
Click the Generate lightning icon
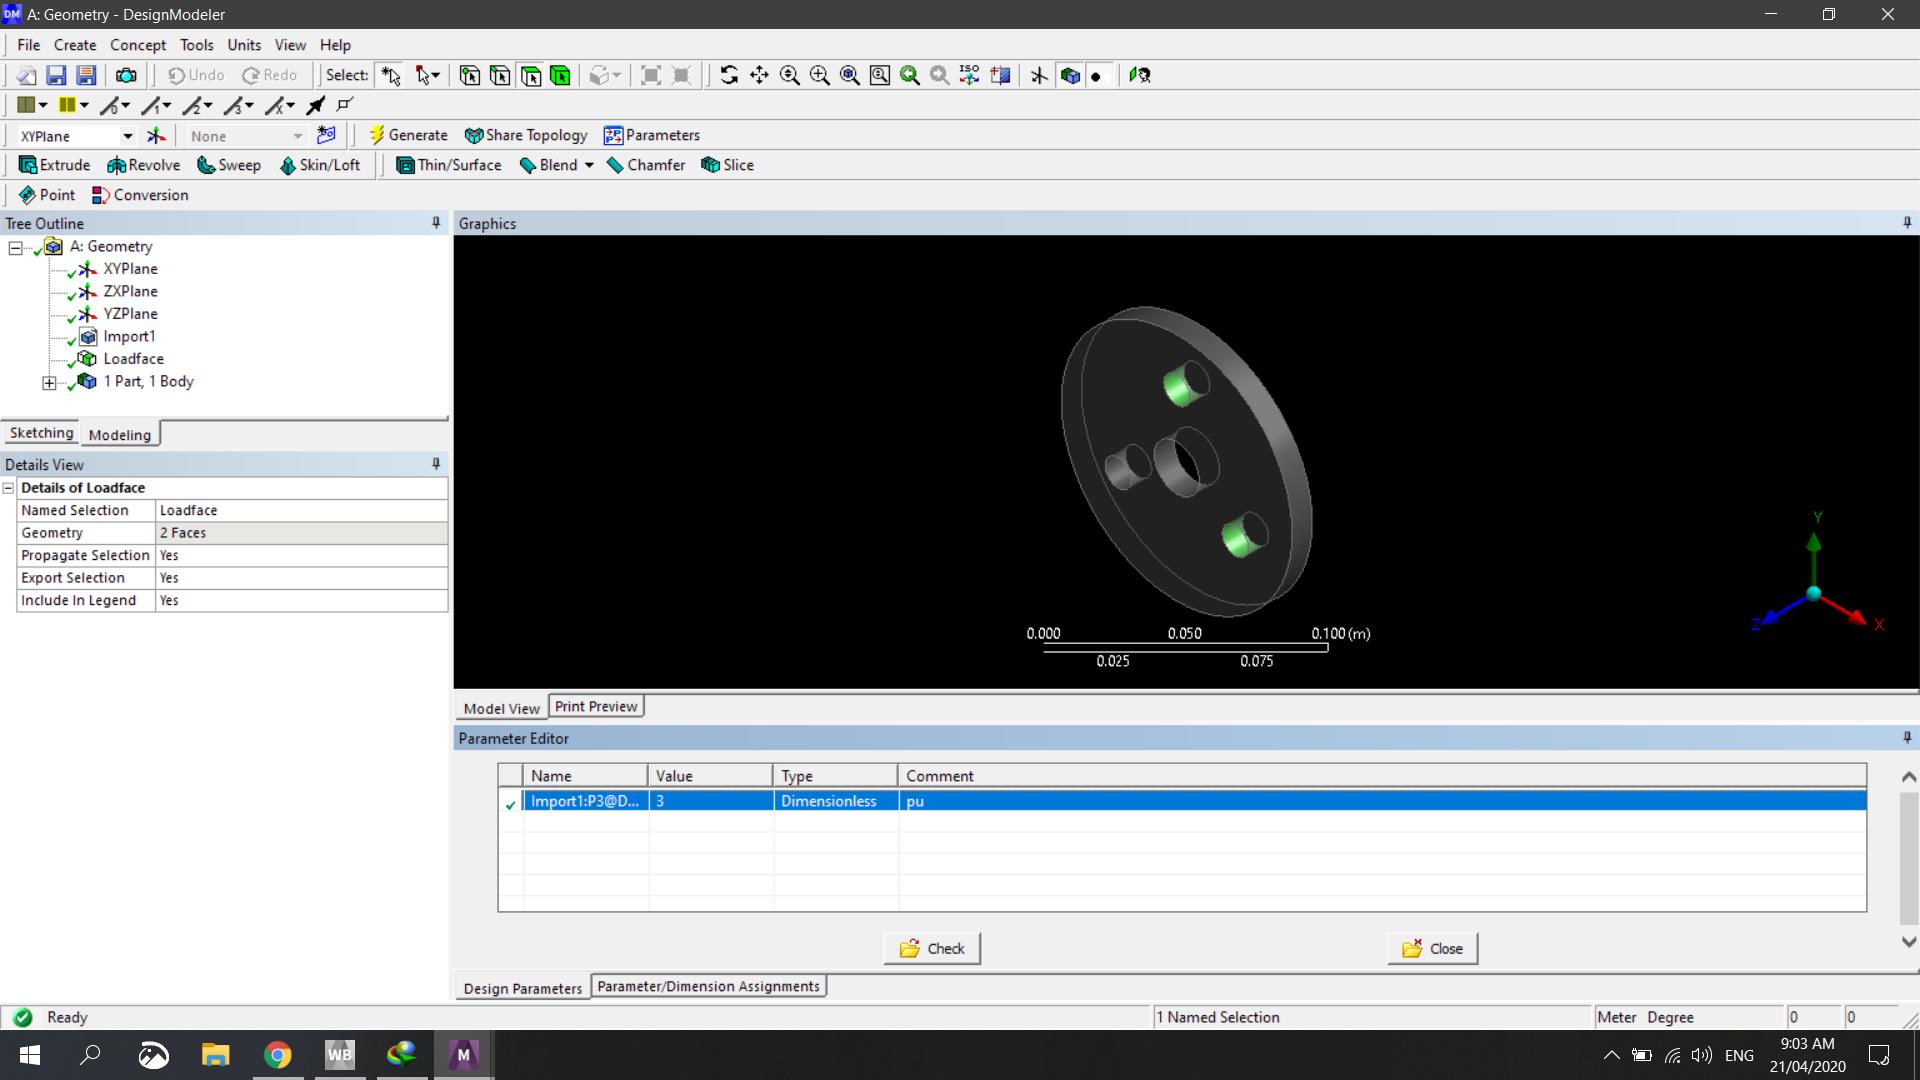point(377,135)
